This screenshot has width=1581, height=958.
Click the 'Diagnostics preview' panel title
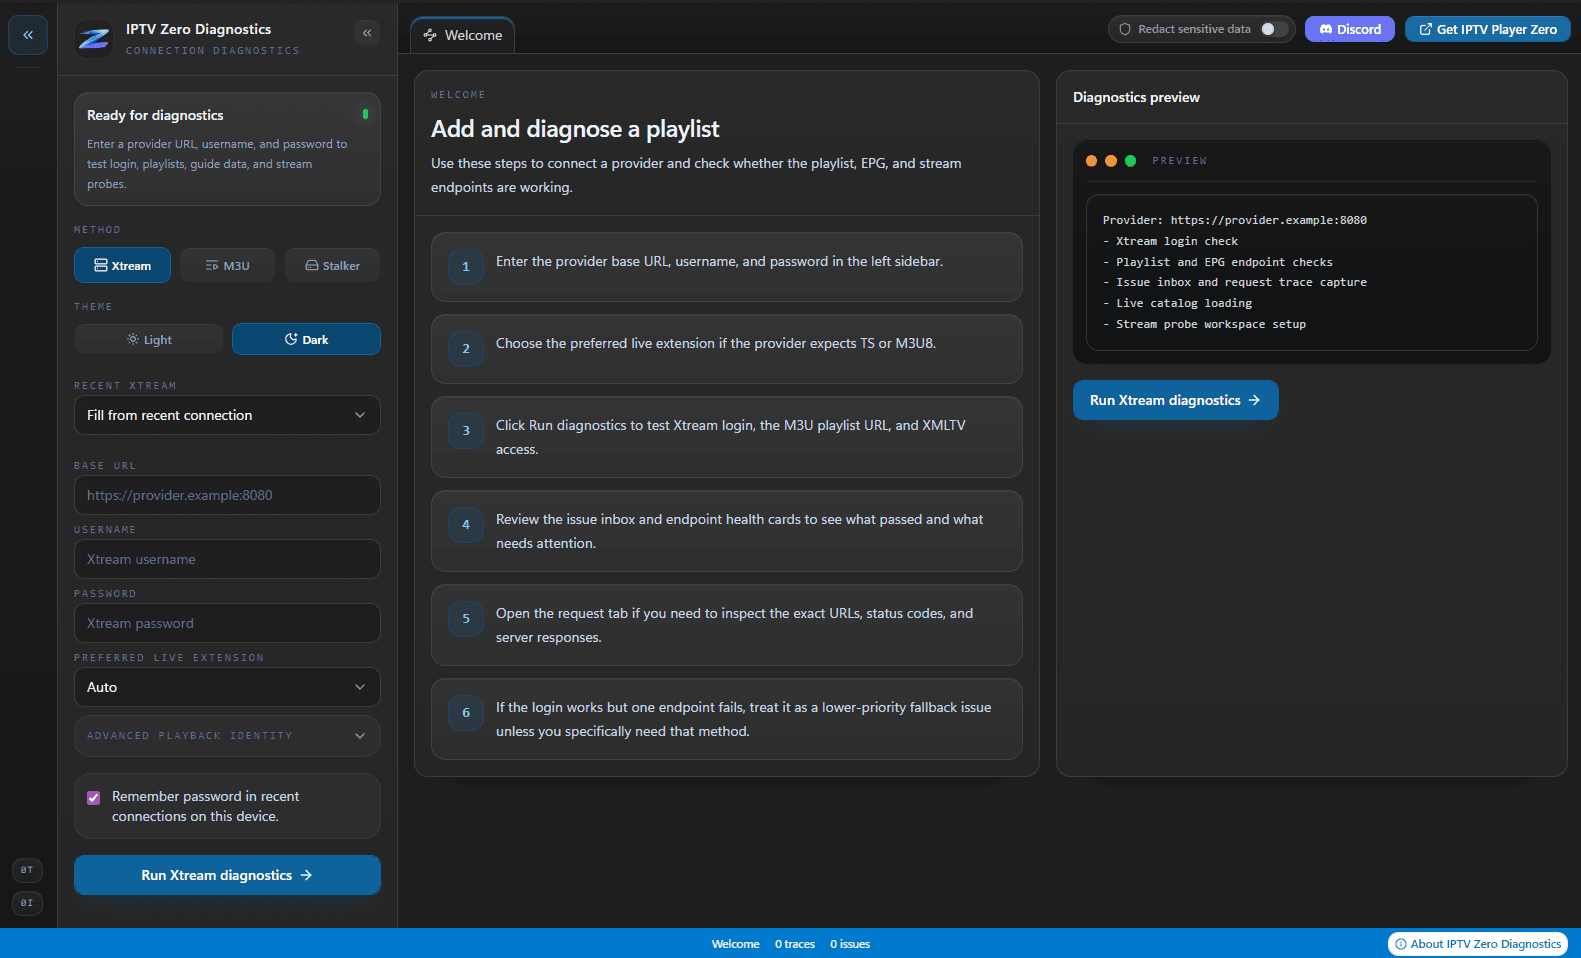pos(1136,97)
